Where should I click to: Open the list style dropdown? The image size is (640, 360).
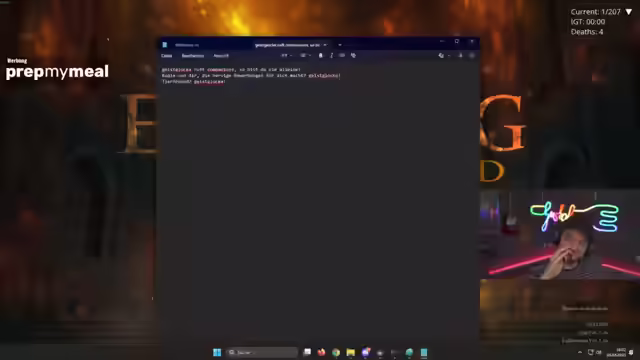[305, 56]
